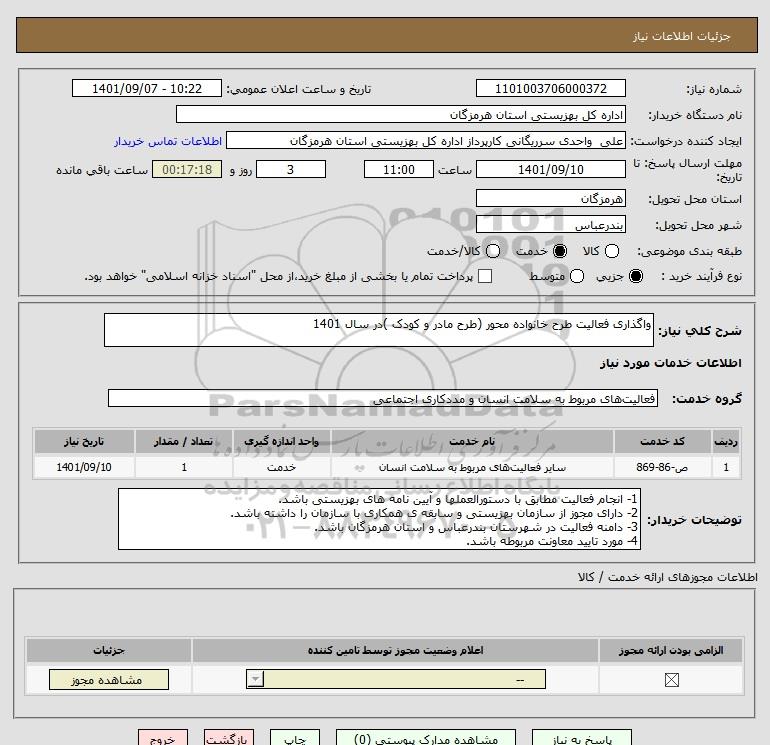Viewport: 770px width, 745px height.
Task: Click the خروج exit button
Action: pyautogui.click(x=163, y=738)
